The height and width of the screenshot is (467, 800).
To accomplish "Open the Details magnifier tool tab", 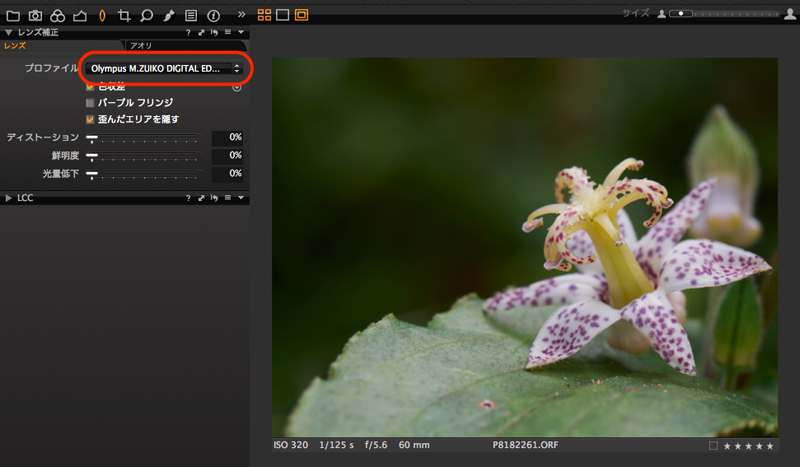I will click(x=146, y=15).
